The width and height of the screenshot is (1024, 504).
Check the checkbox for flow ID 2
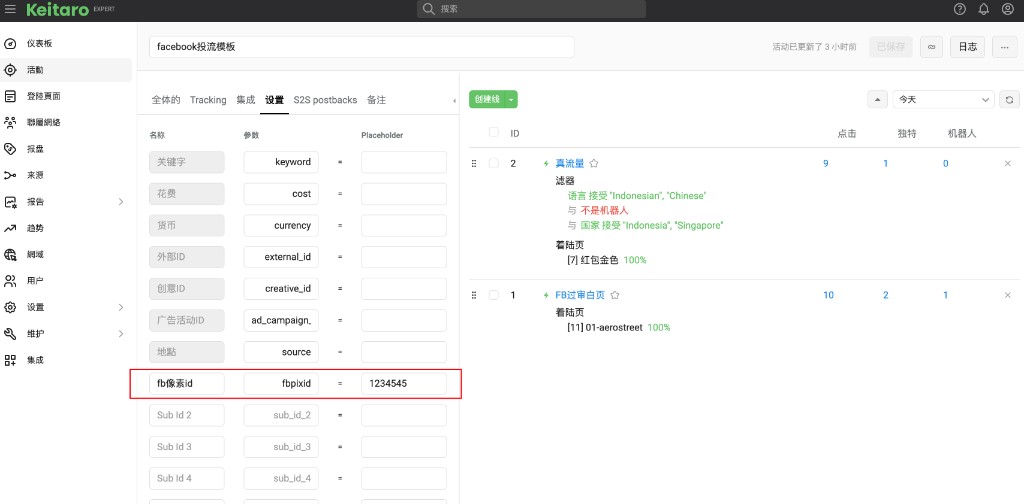click(x=494, y=163)
